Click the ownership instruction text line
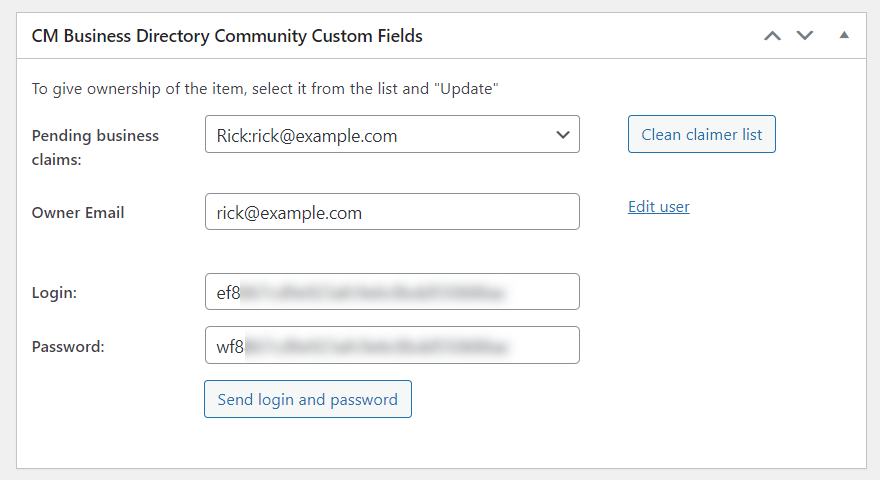880x480 pixels. coord(265,89)
